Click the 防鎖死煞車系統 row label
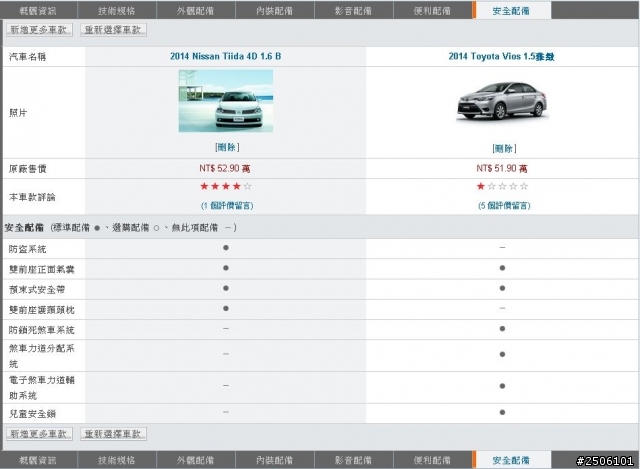This screenshot has height=469, width=640. coord(42,330)
